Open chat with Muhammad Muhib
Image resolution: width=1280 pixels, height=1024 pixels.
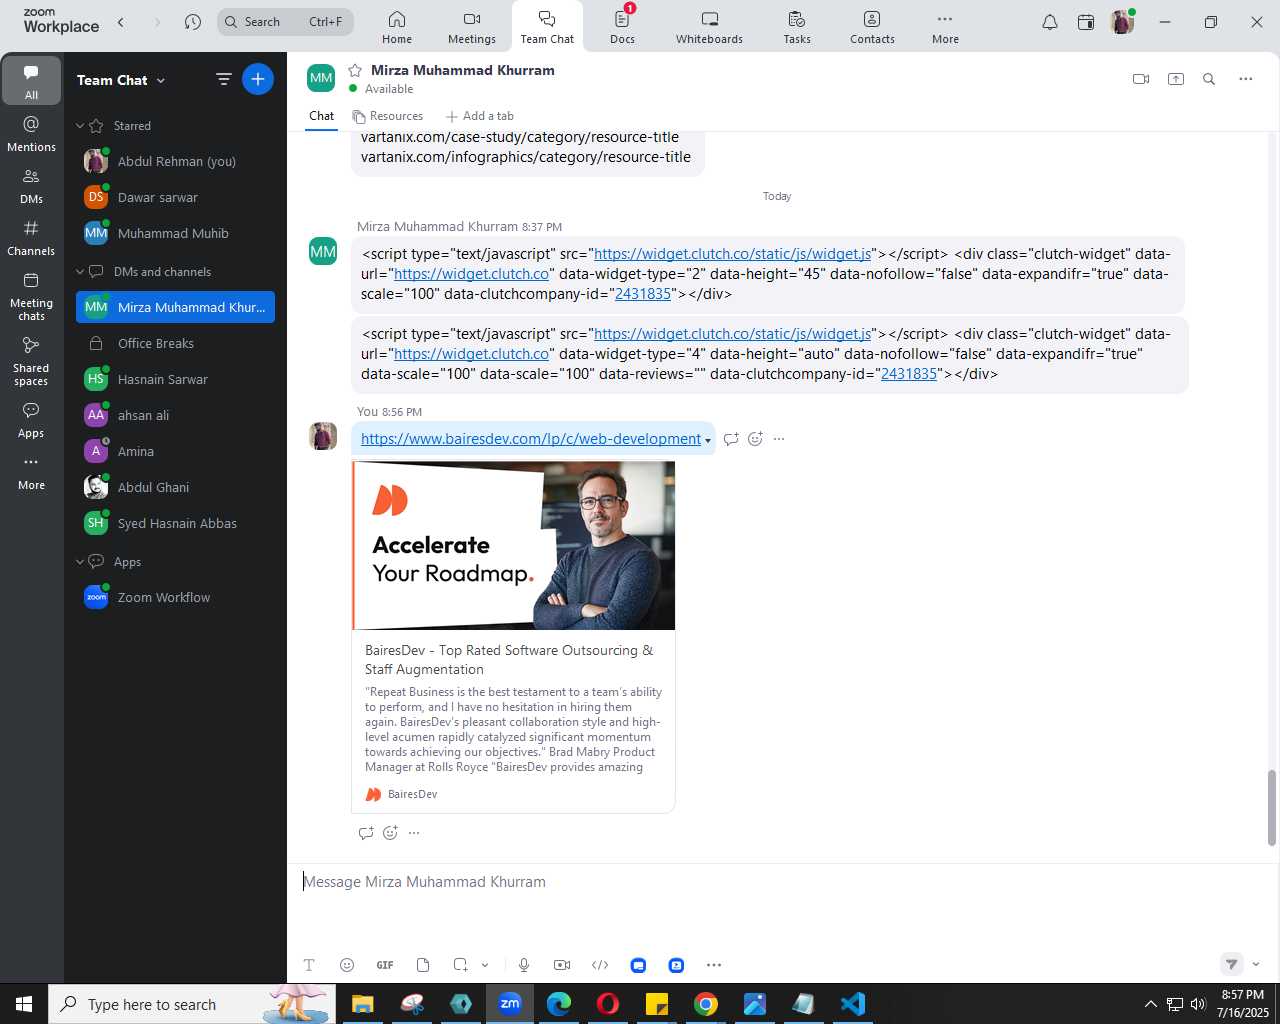[175, 233]
